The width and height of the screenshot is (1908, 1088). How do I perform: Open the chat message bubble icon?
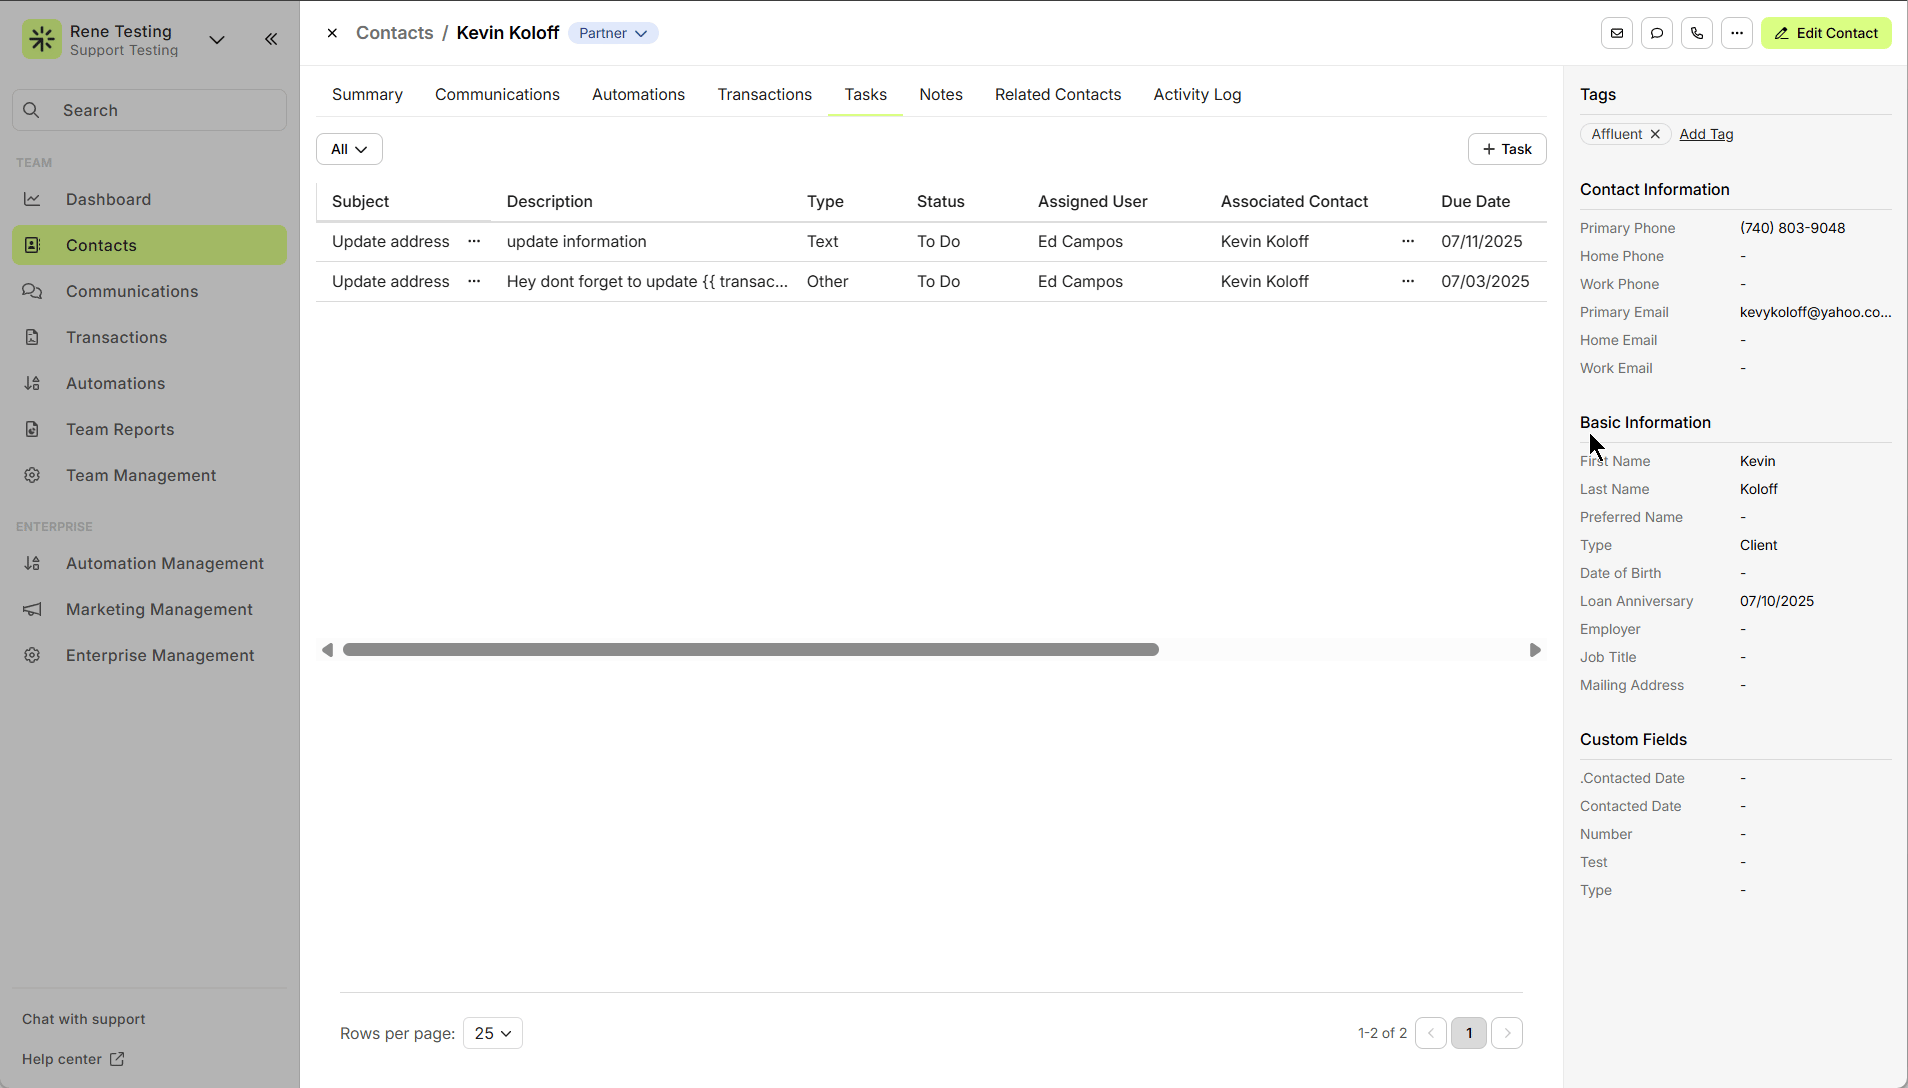click(1656, 33)
